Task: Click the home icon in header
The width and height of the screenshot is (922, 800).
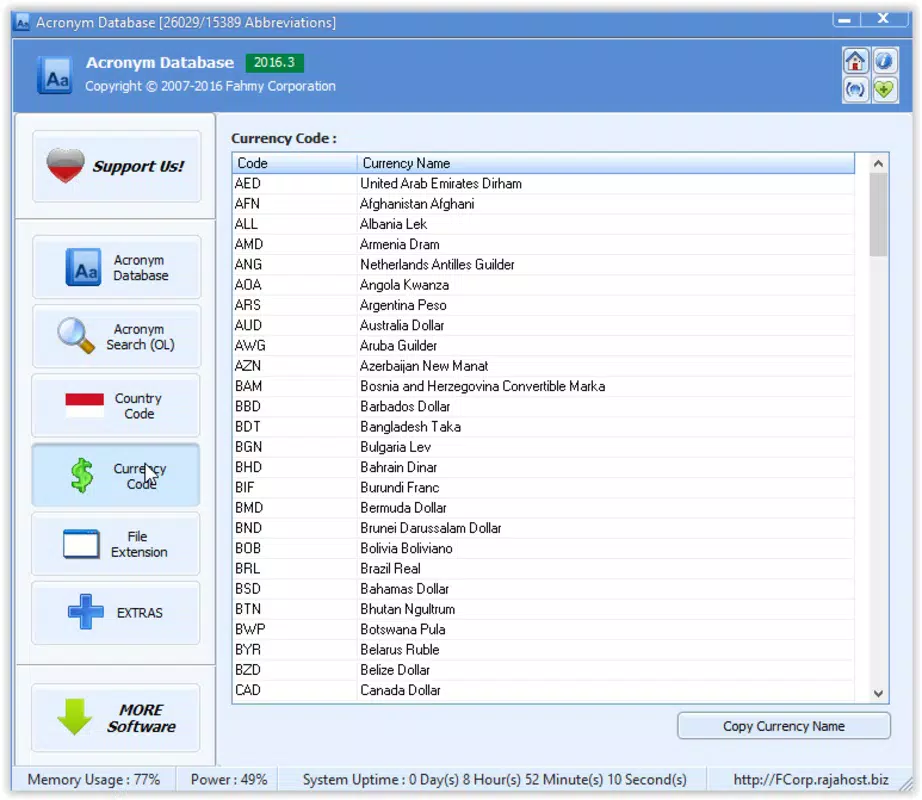Action: (855, 61)
